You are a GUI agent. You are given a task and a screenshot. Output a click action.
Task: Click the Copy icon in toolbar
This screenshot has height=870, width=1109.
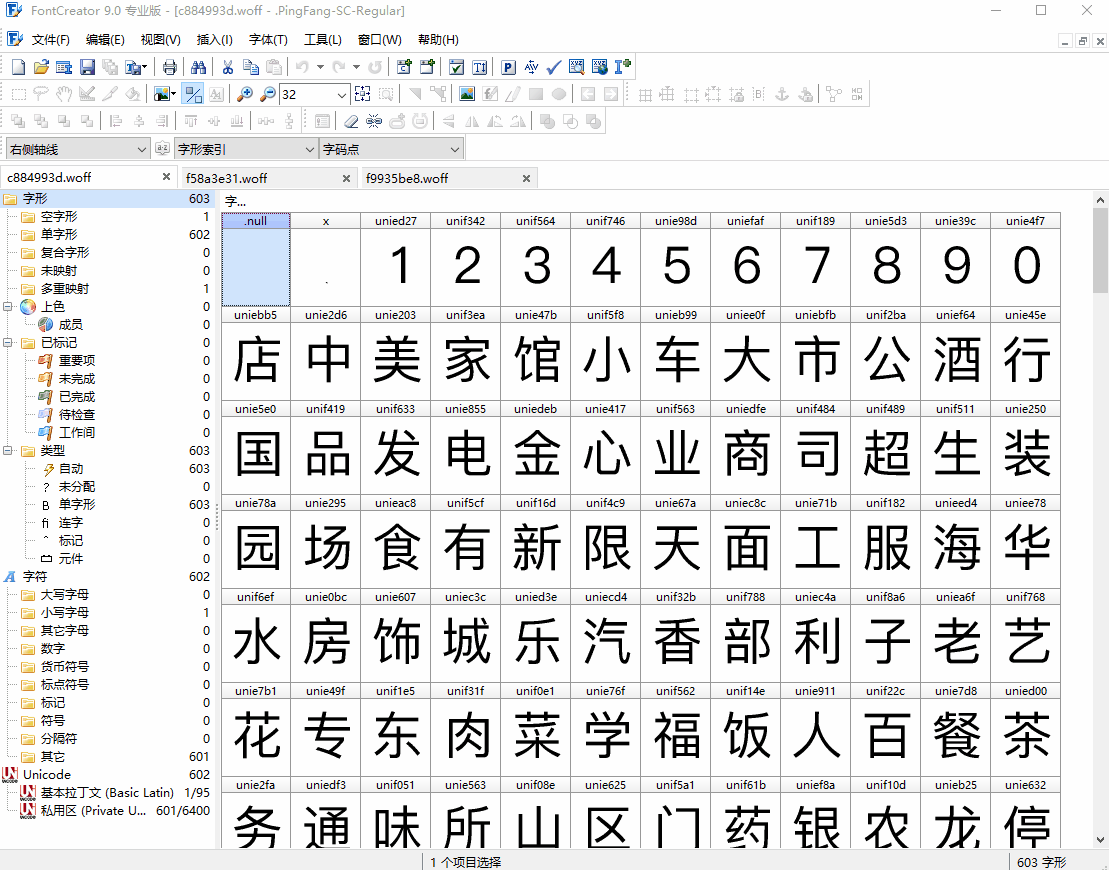point(250,67)
